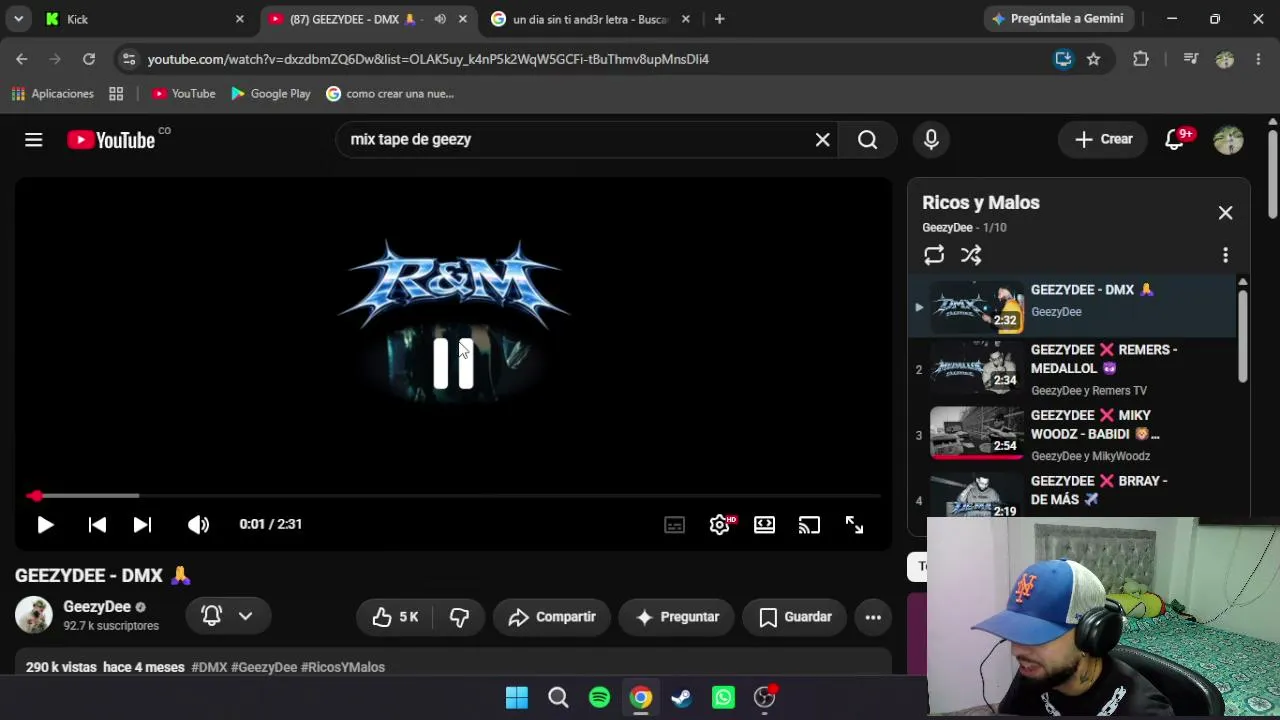The width and height of the screenshot is (1280, 720).
Task: Focus the Chrome address bar URL
Action: coord(428,59)
